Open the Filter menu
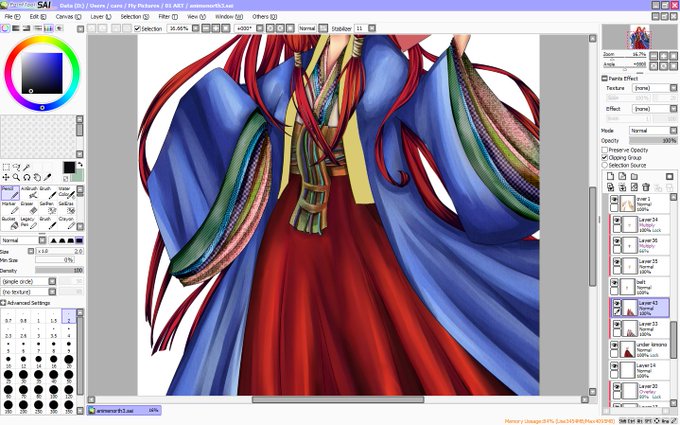The height and width of the screenshot is (425, 680). pyautogui.click(x=168, y=16)
